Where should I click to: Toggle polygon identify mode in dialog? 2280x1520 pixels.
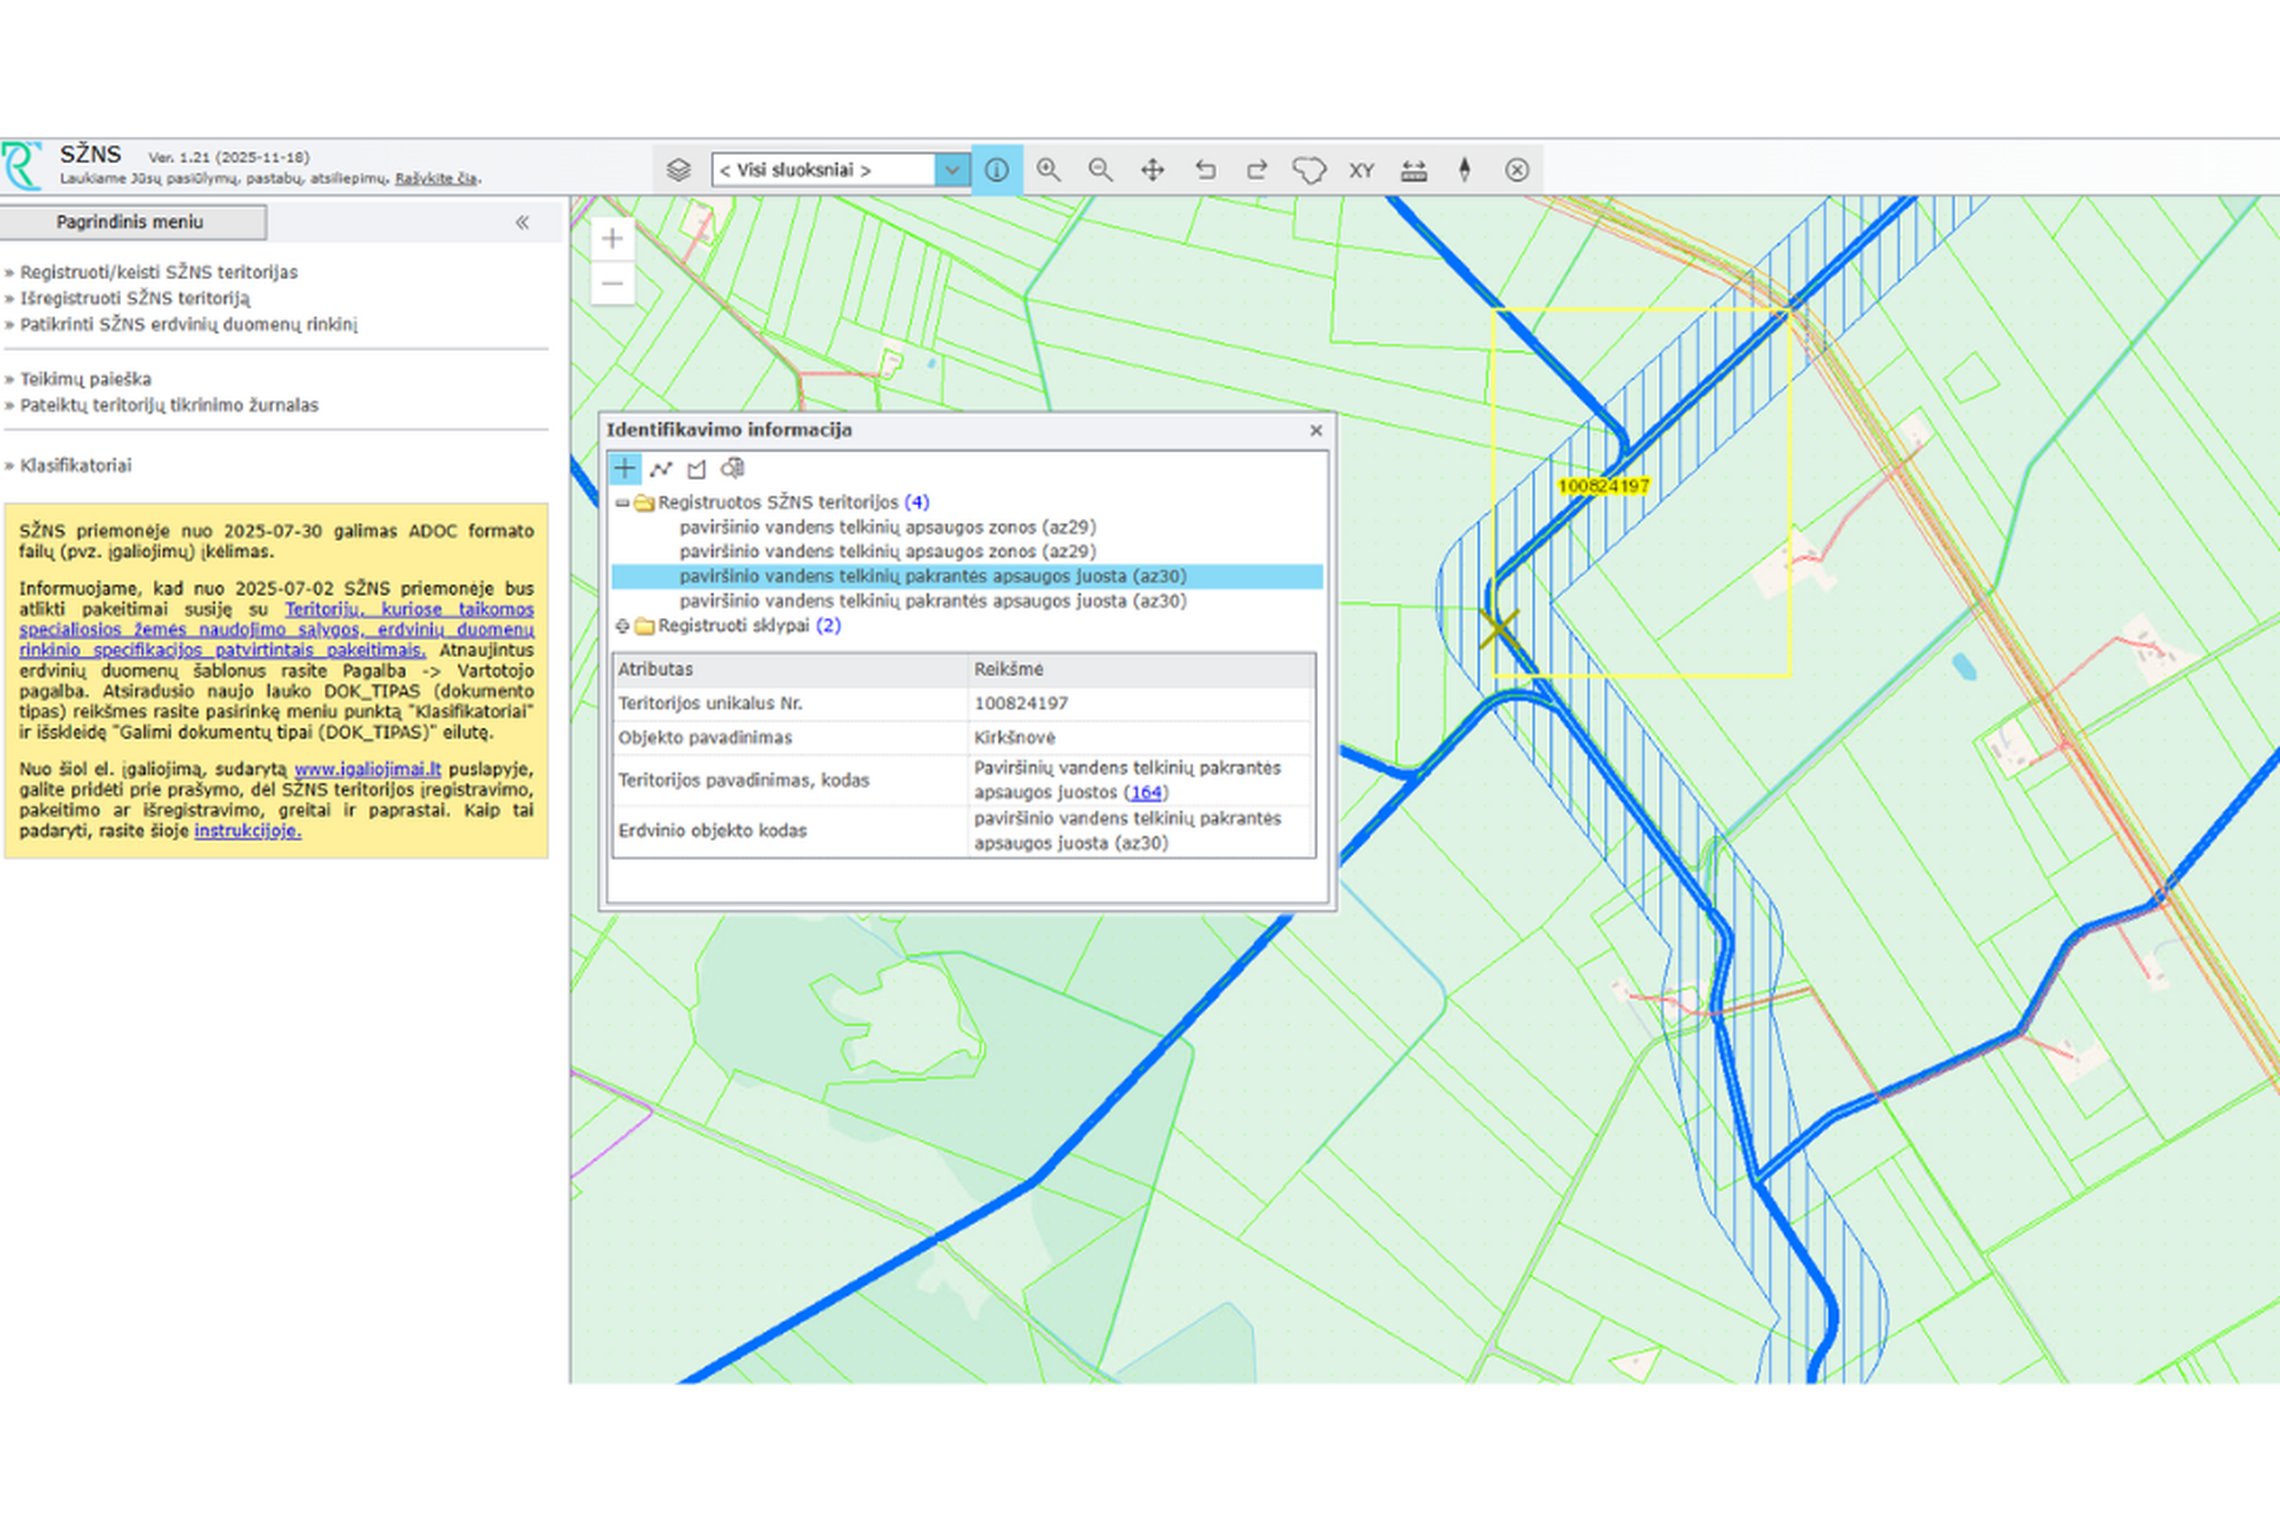(697, 468)
